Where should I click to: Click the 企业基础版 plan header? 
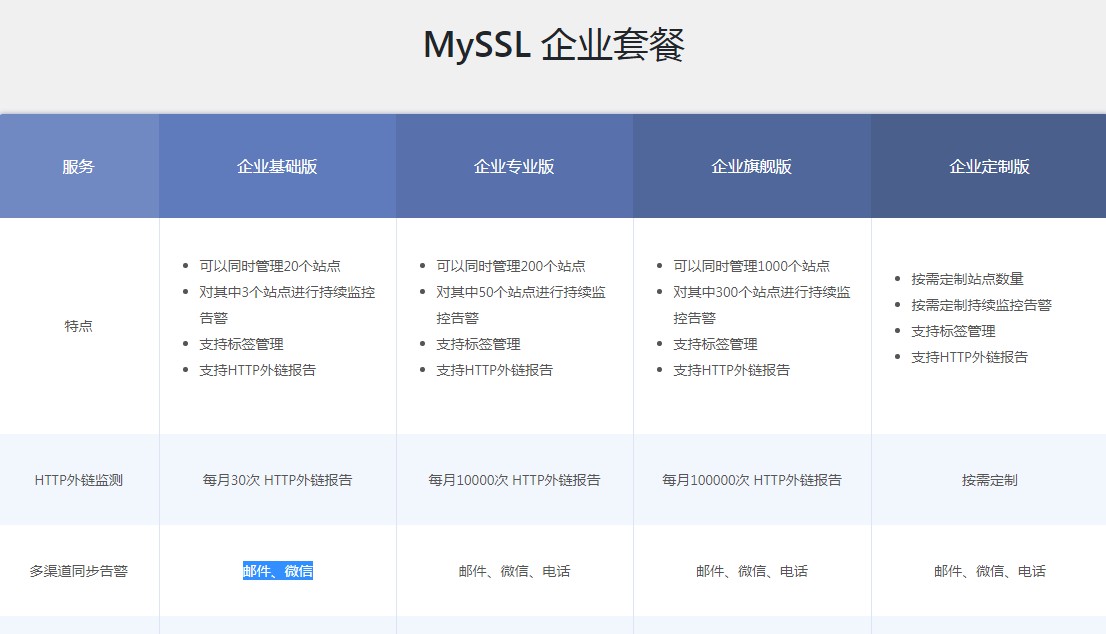click(x=277, y=166)
